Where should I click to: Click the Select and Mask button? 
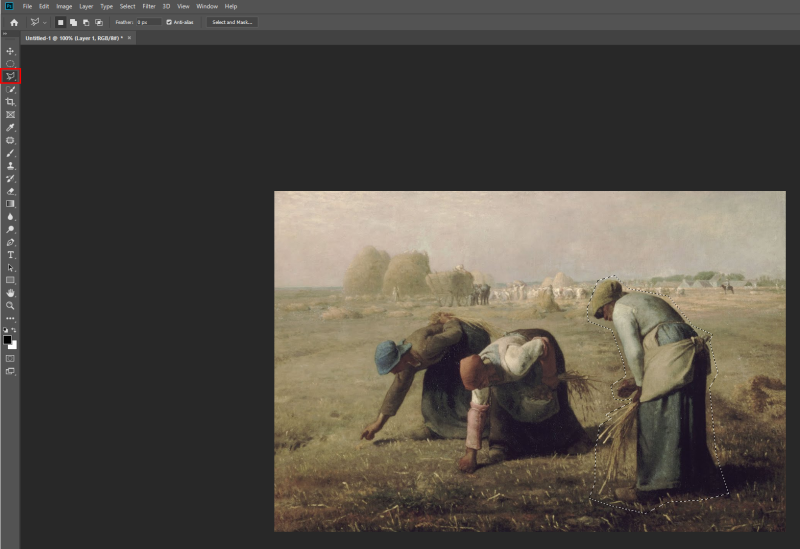click(x=232, y=22)
